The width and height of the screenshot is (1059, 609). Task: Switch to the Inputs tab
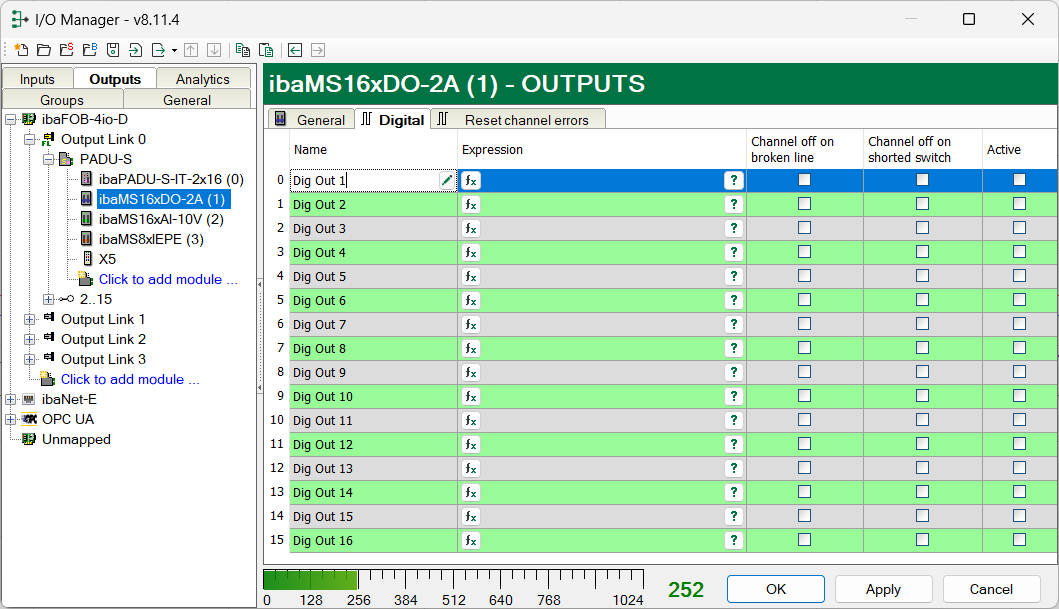(x=37, y=79)
